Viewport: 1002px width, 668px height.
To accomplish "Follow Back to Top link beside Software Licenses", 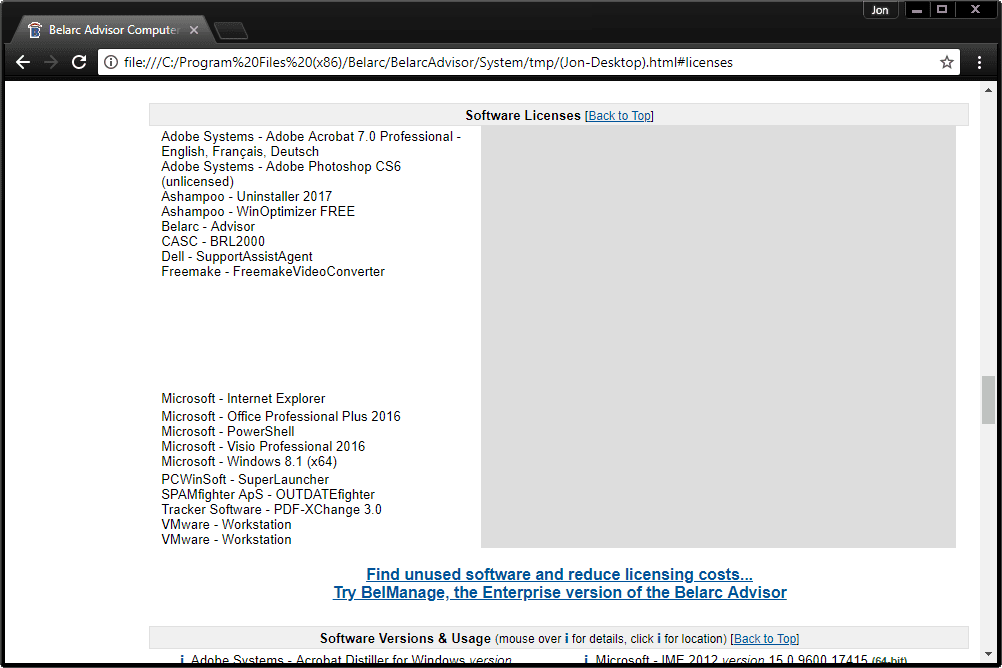I will pyautogui.click(x=619, y=116).
